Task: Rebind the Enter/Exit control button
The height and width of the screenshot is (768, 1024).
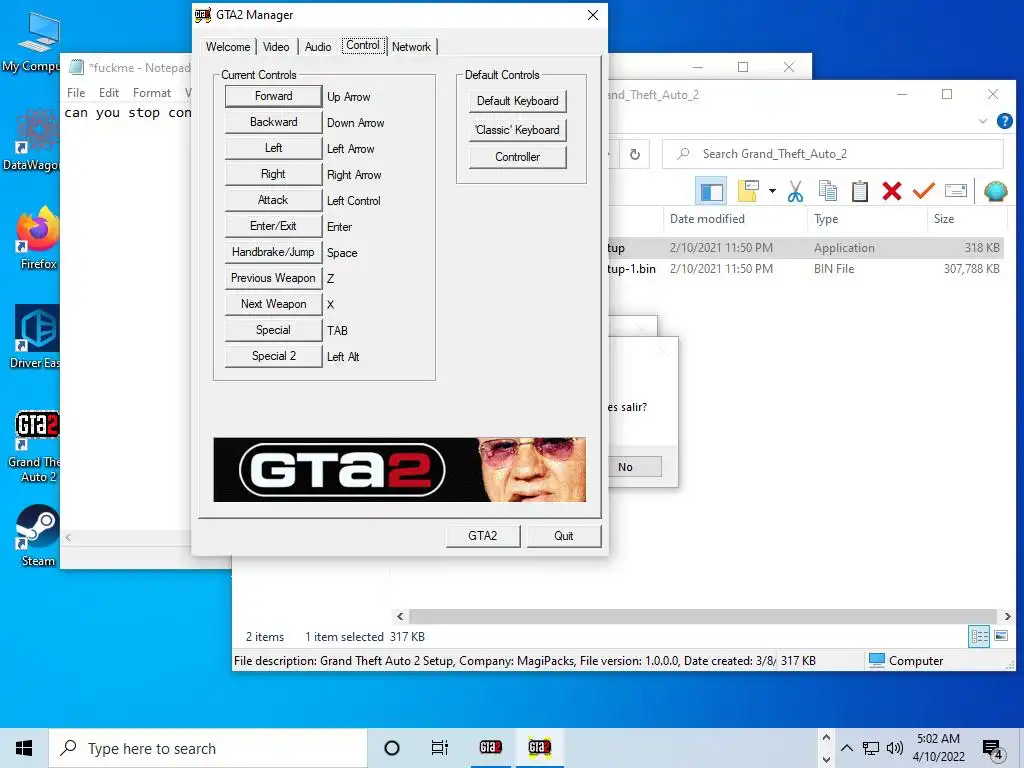Action: [x=274, y=226]
